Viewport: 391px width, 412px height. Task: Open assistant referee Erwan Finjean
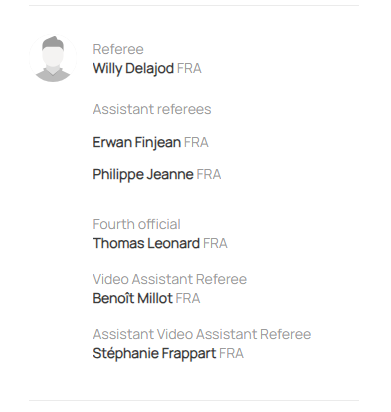(x=137, y=143)
